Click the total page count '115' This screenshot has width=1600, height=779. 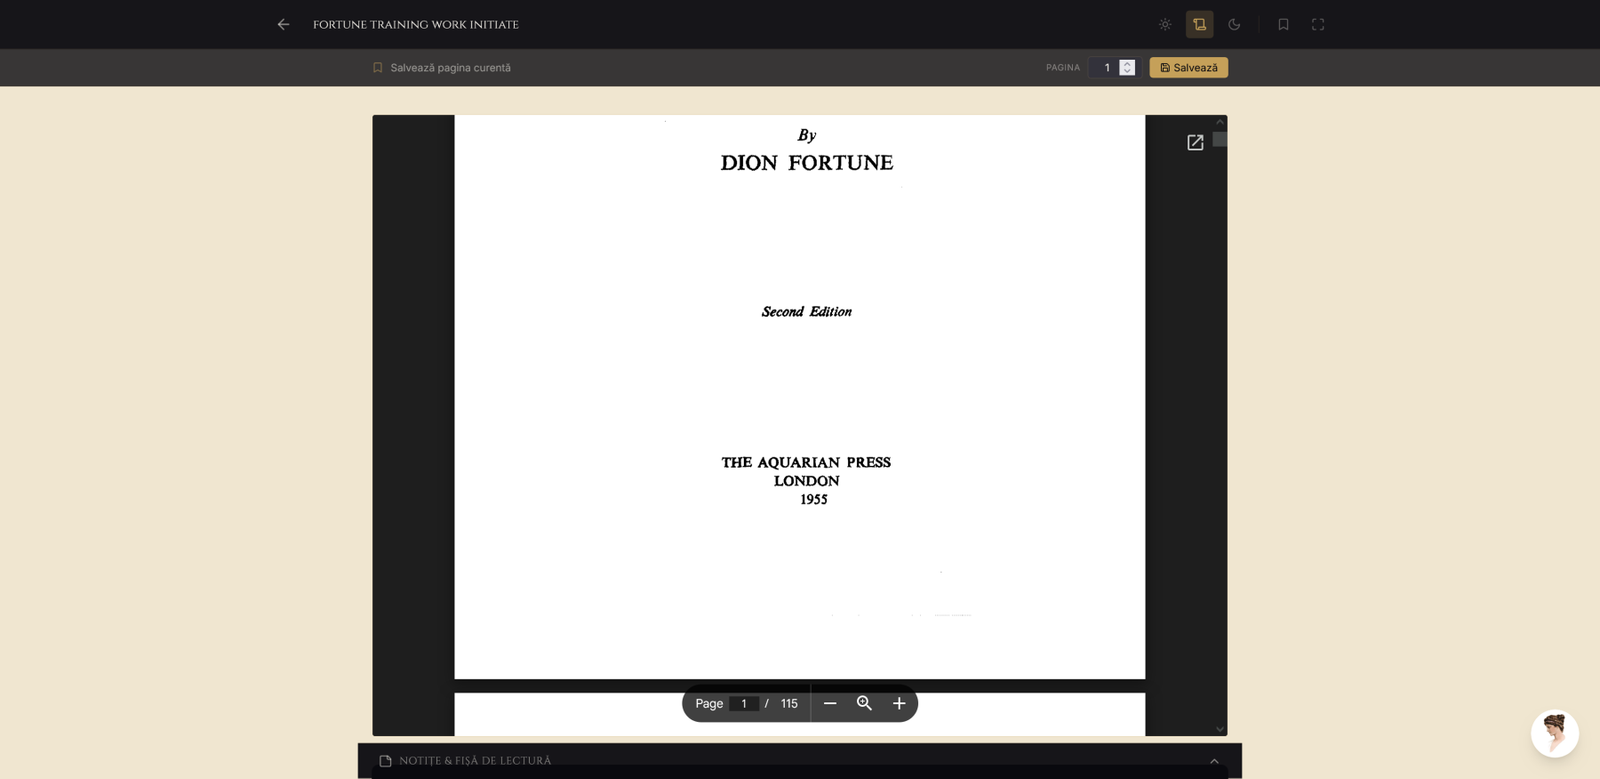[789, 704]
